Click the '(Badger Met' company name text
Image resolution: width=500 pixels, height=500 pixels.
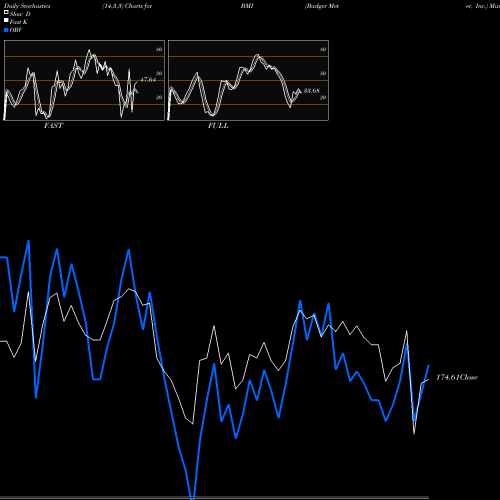[322, 6]
